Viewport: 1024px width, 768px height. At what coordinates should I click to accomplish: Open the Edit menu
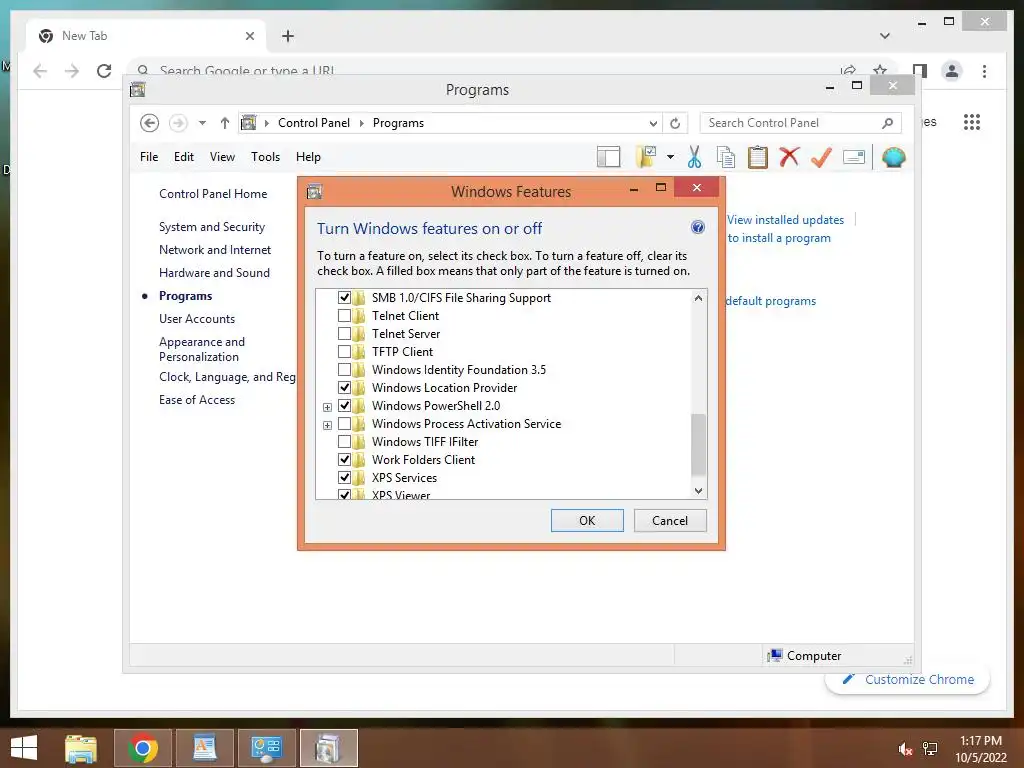184,157
